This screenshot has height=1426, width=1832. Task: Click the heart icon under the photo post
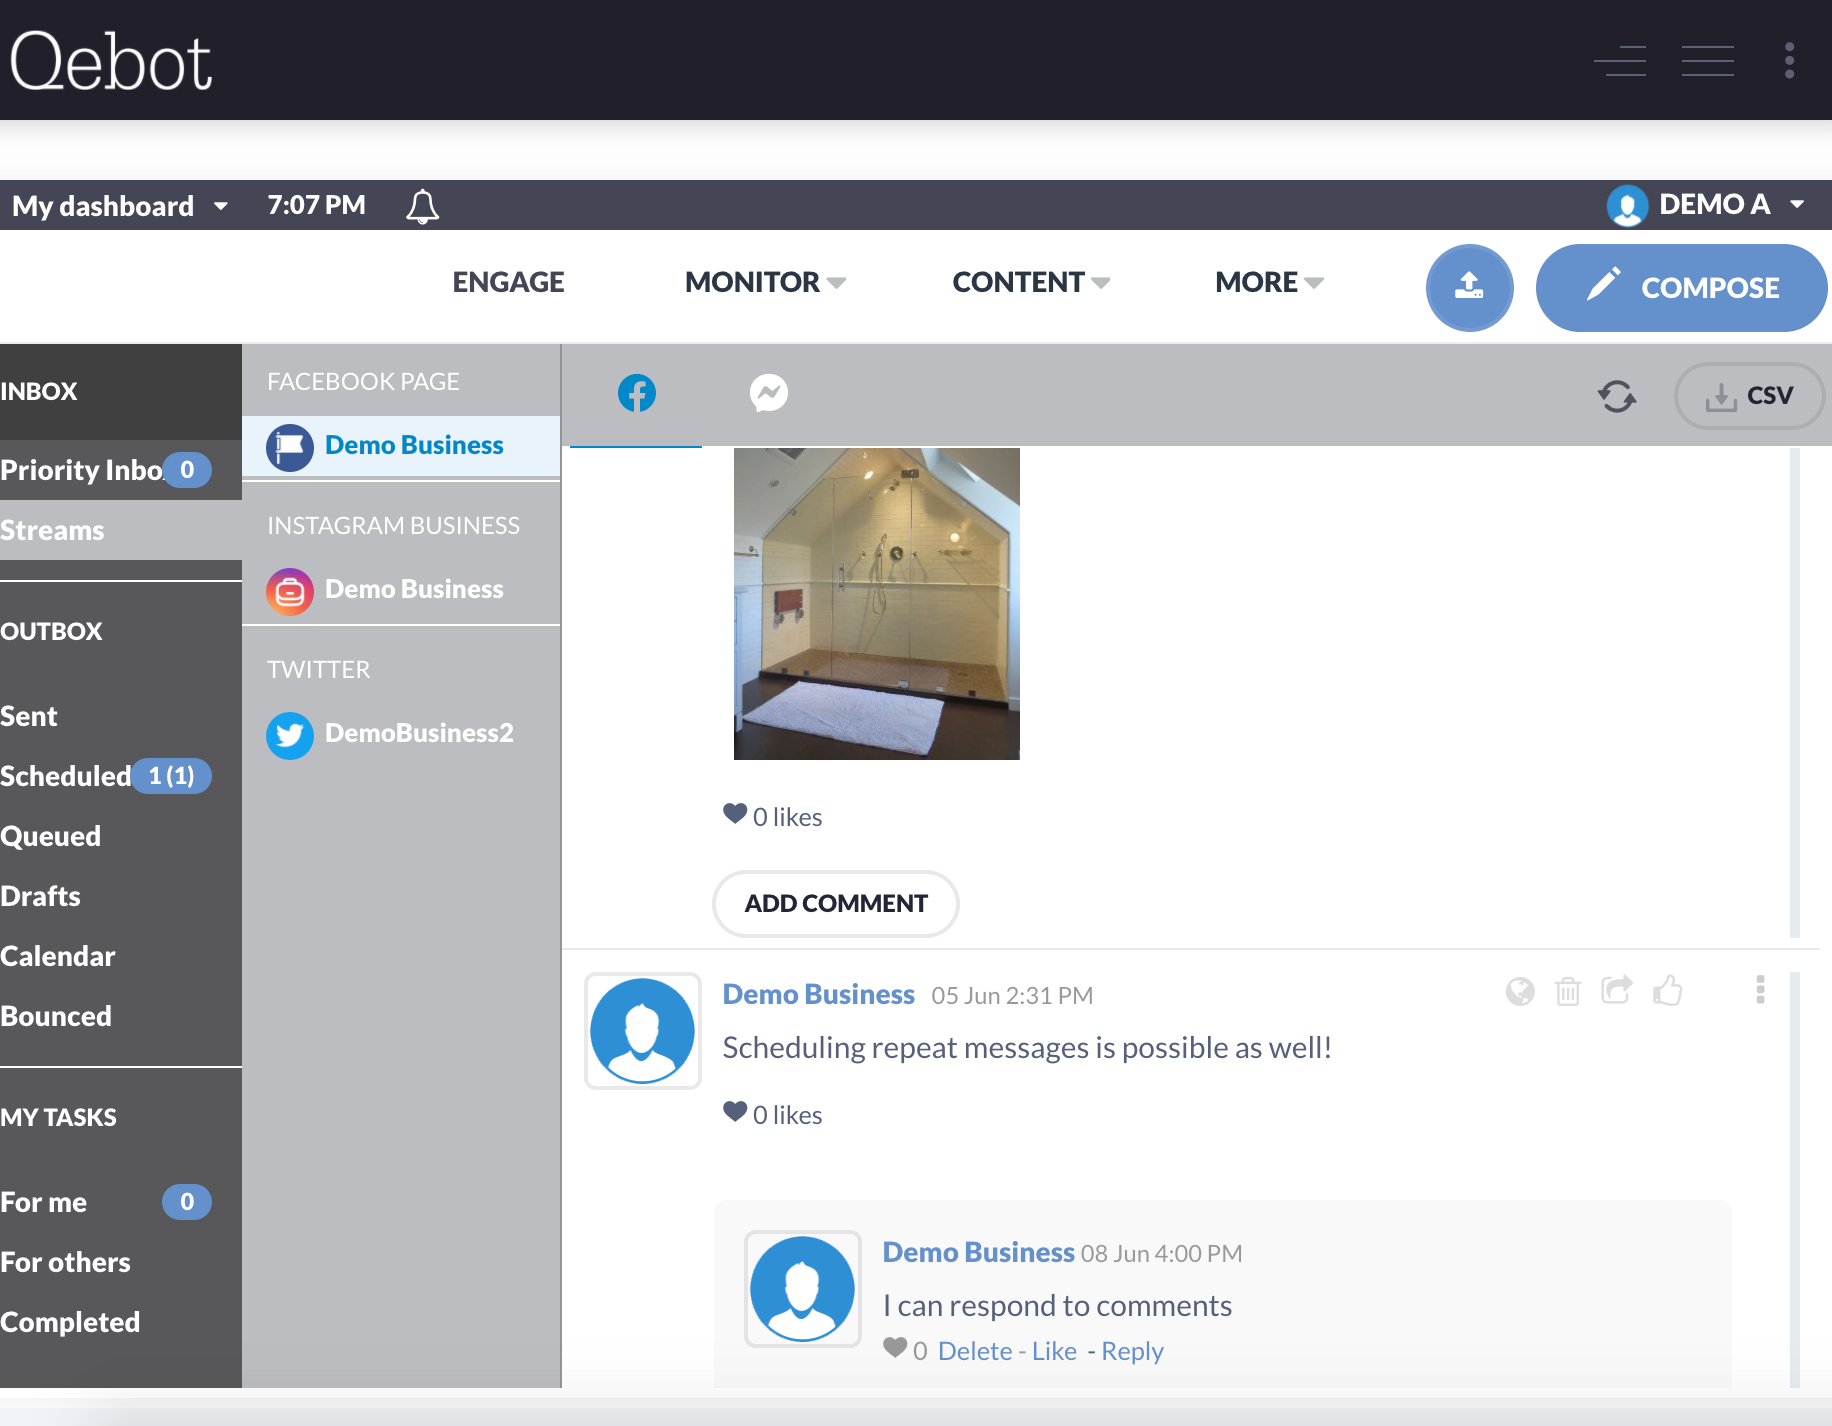tap(735, 814)
